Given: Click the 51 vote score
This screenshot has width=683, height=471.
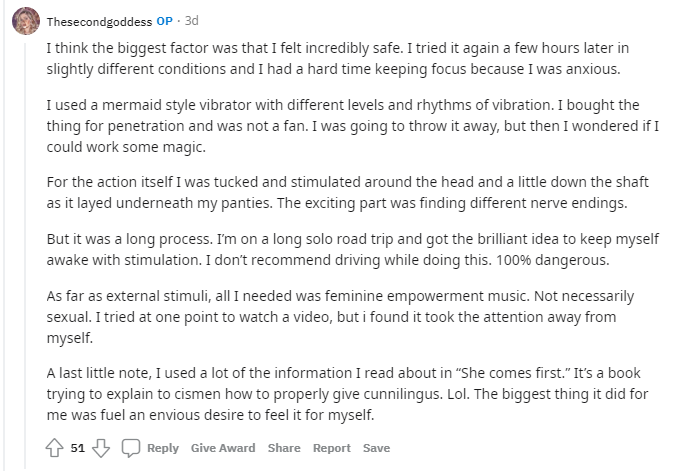Looking at the screenshot, I should (78, 448).
